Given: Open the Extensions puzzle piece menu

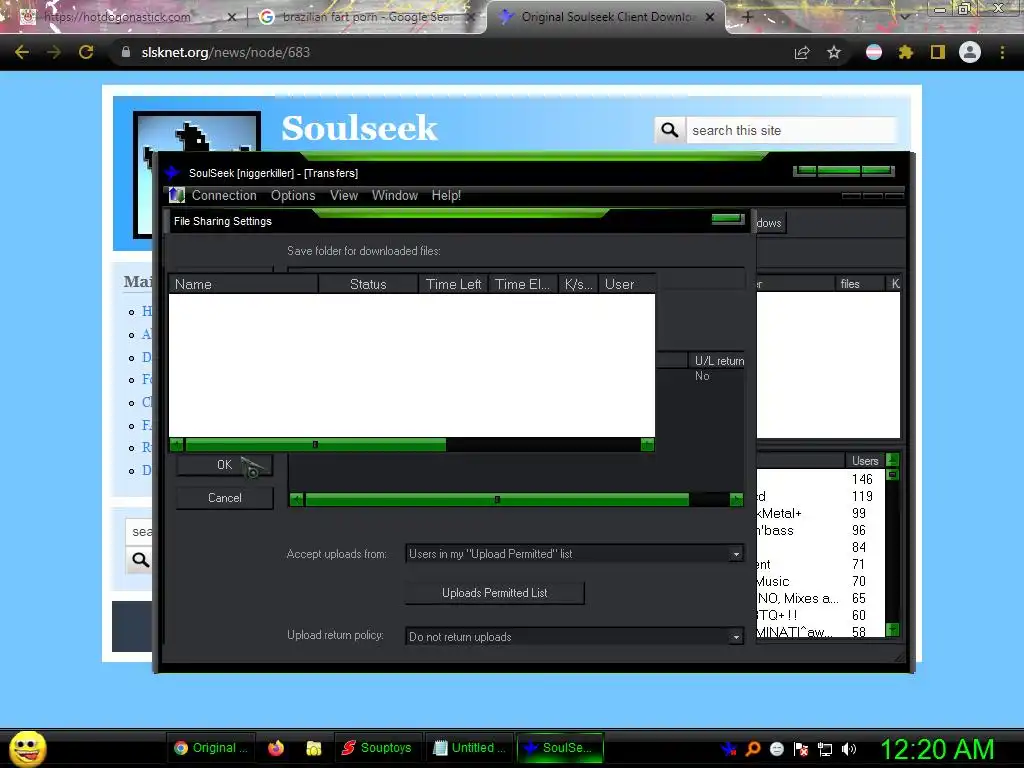Looking at the screenshot, I should point(906,52).
